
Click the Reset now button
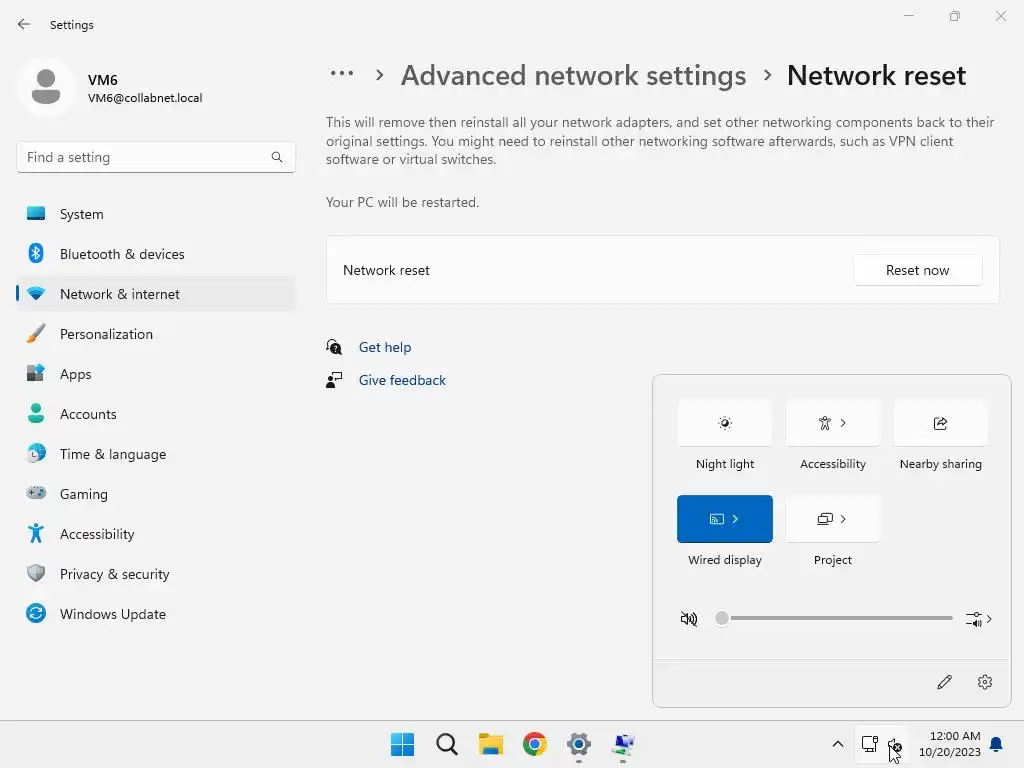tap(917, 270)
